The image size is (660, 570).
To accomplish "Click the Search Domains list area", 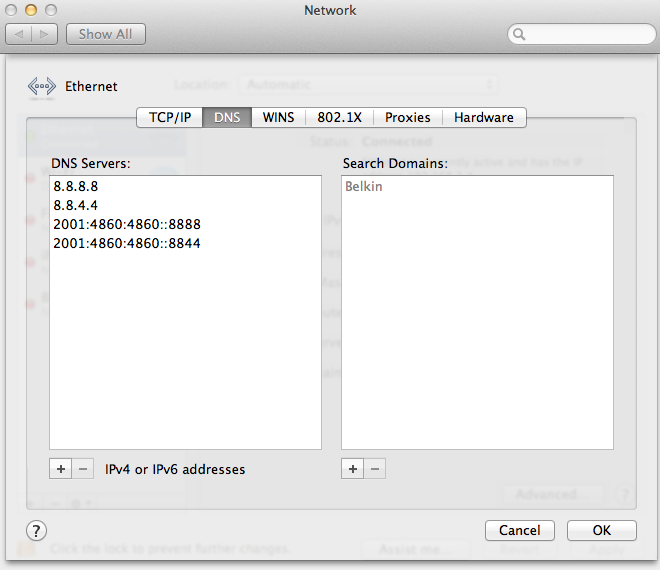I will point(477,312).
